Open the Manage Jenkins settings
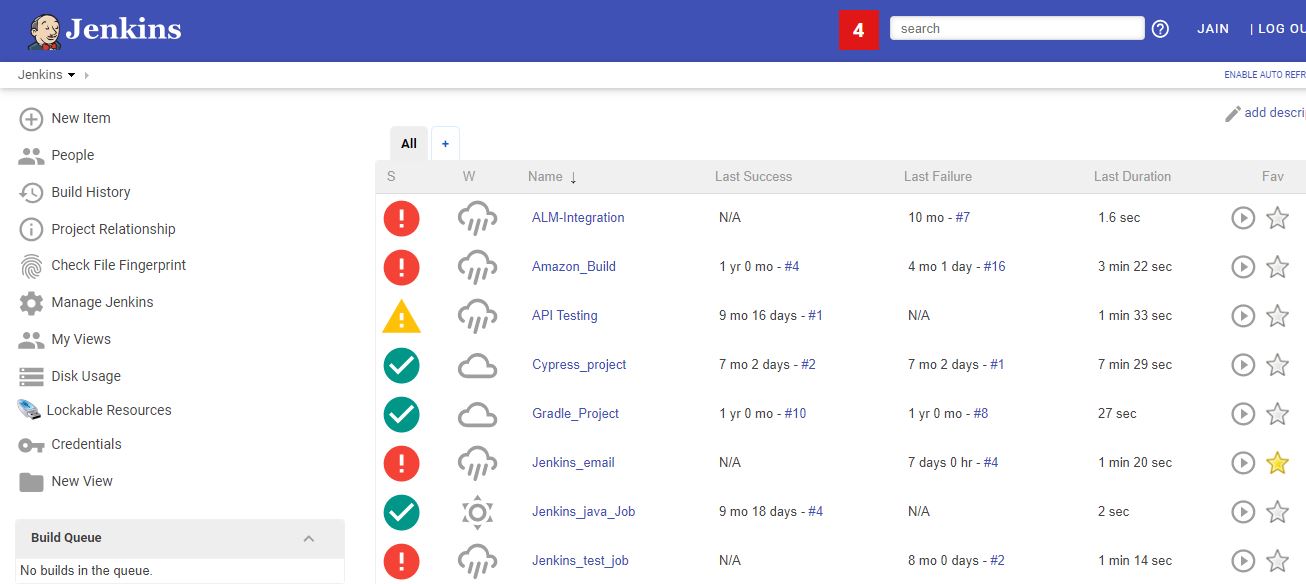This screenshot has height=584, width=1306. [100, 302]
